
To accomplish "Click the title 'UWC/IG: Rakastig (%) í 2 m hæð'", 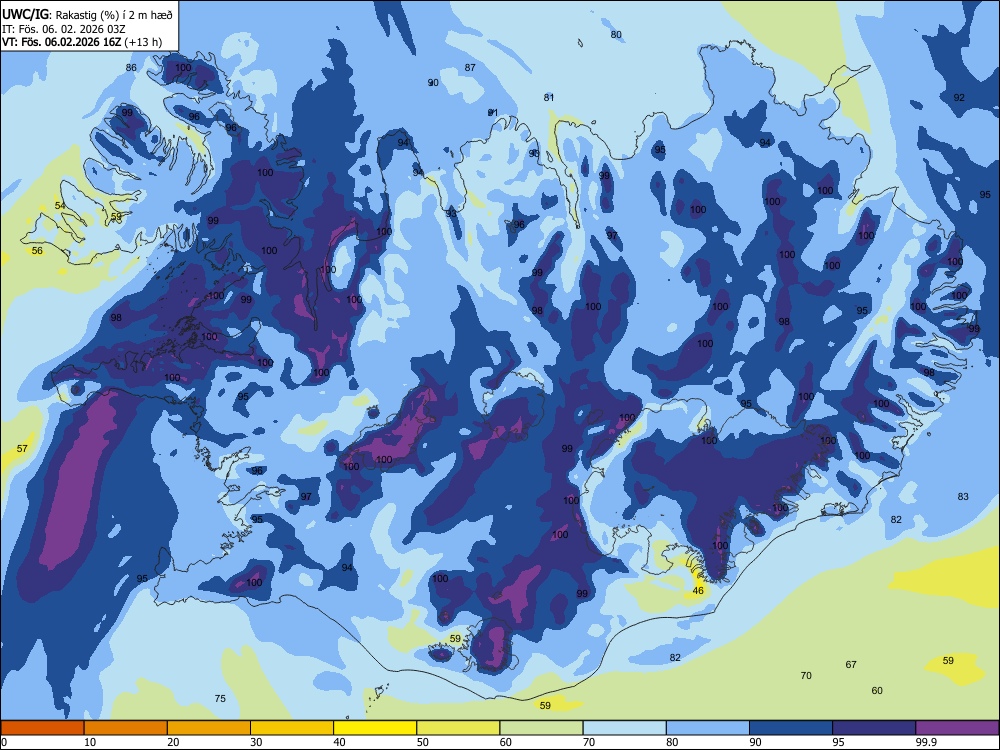I will 87,15.
